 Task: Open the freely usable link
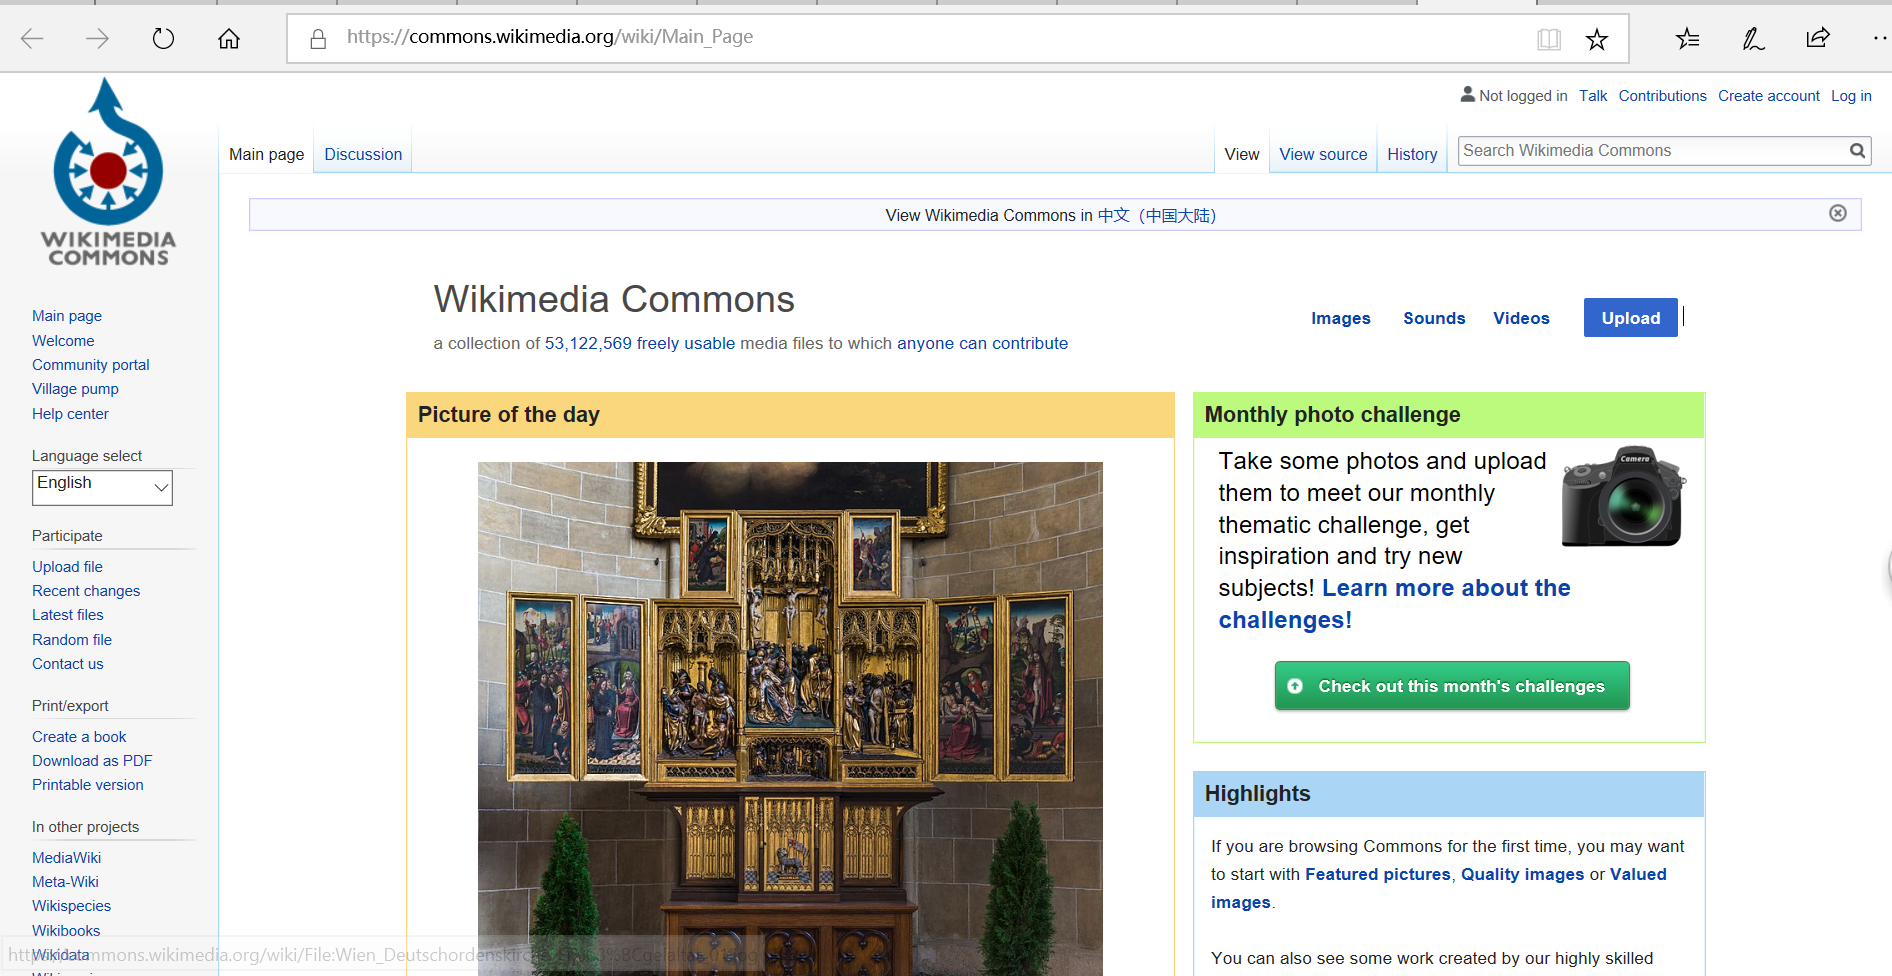686,343
